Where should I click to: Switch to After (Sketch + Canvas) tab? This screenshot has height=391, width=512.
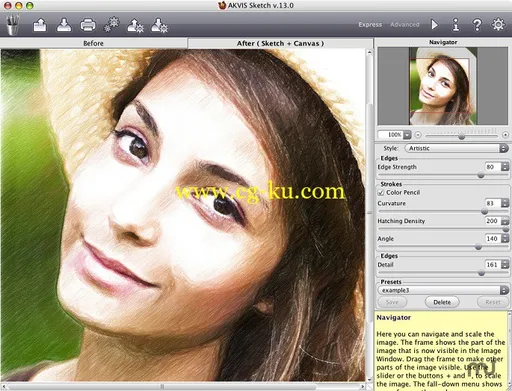[280, 43]
